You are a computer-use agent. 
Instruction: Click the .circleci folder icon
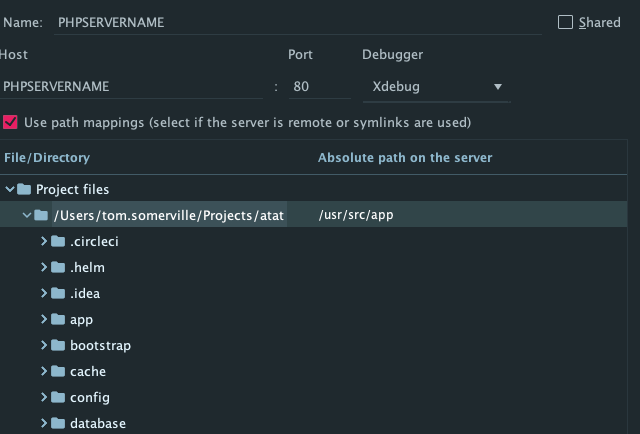click(x=58, y=241)
